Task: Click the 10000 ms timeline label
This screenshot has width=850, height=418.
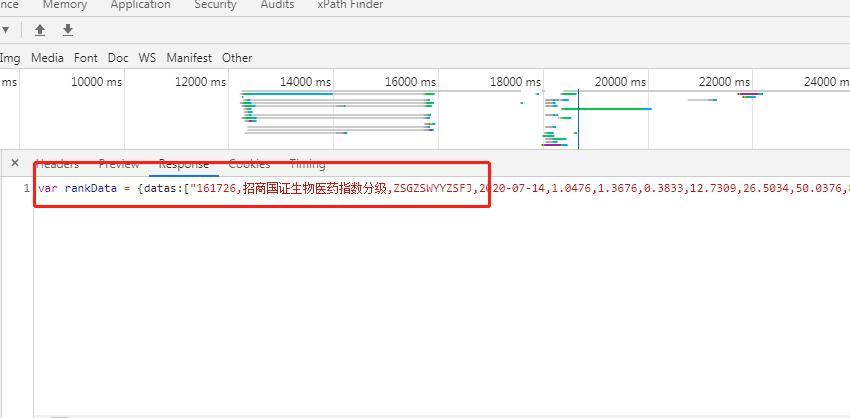Action: pyautogui.click(x=96, y=82)
